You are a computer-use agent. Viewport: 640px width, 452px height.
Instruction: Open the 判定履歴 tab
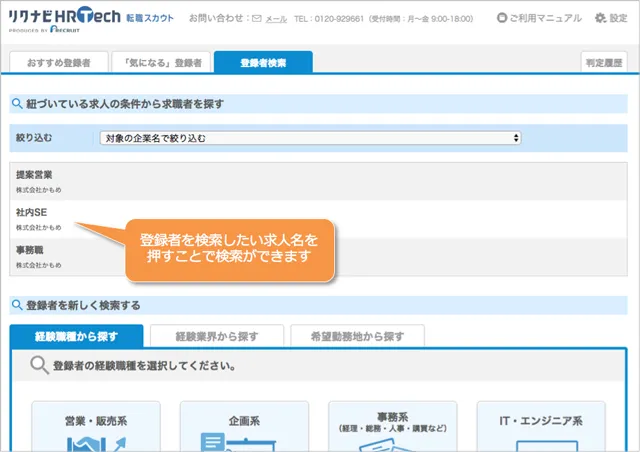pyautogui.click(x=604, y=63)
